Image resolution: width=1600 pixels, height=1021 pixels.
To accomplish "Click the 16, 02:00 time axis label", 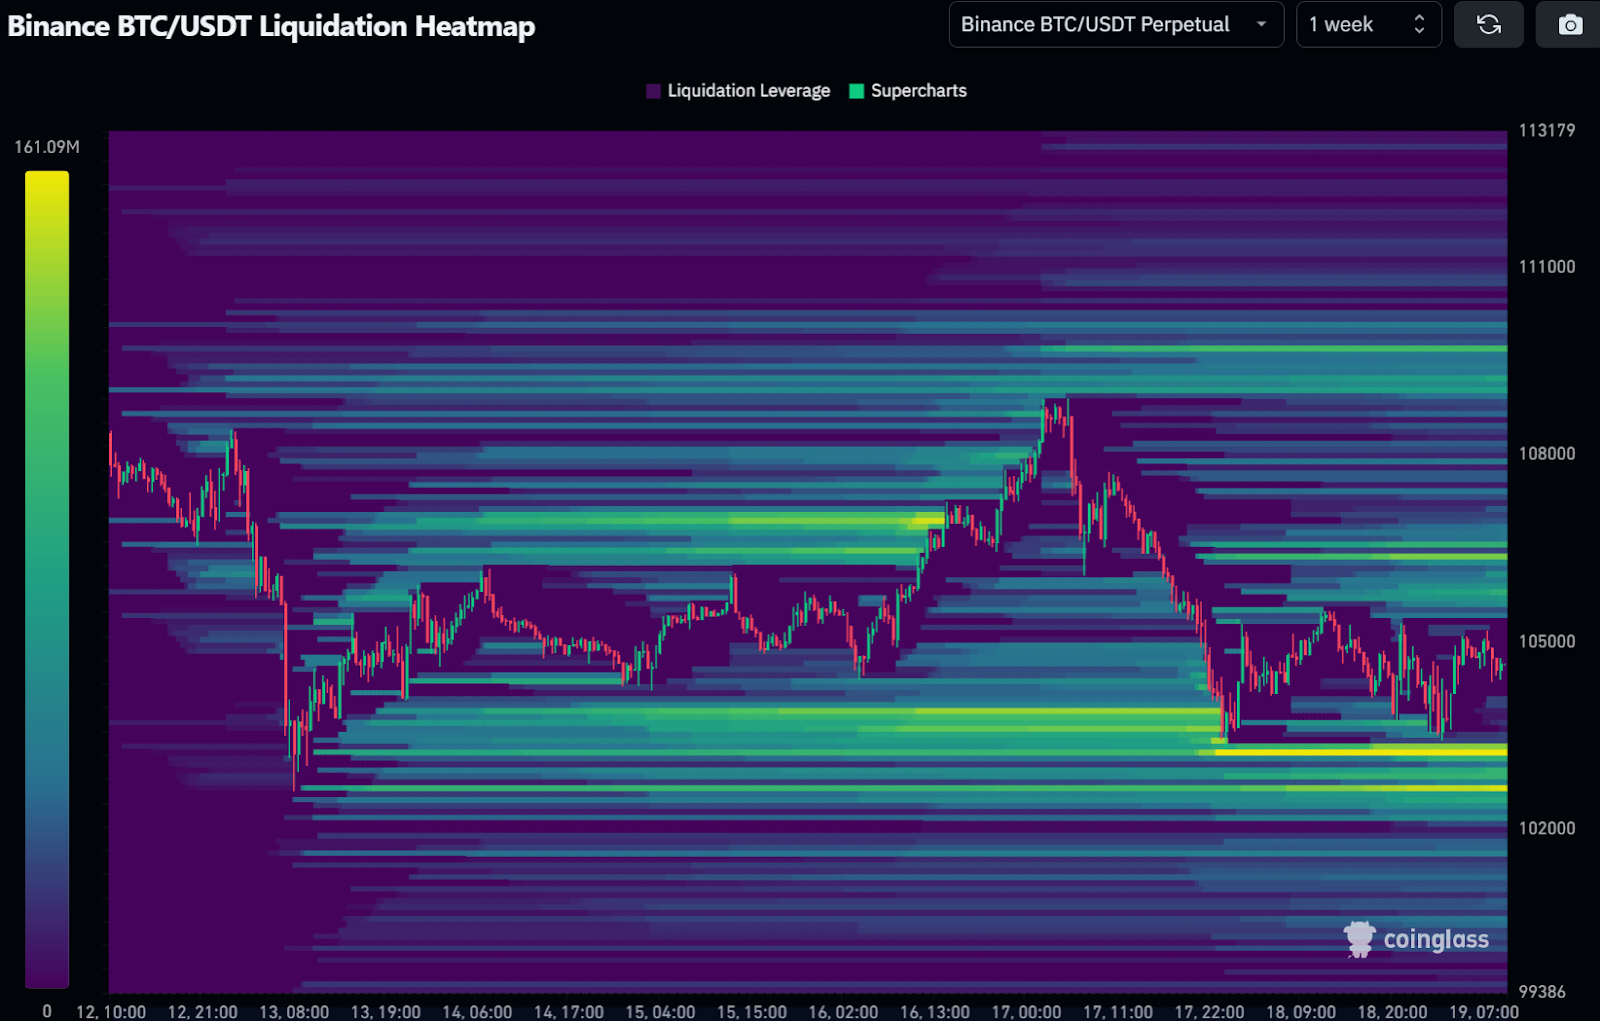I will click(x=843, y=1012).
